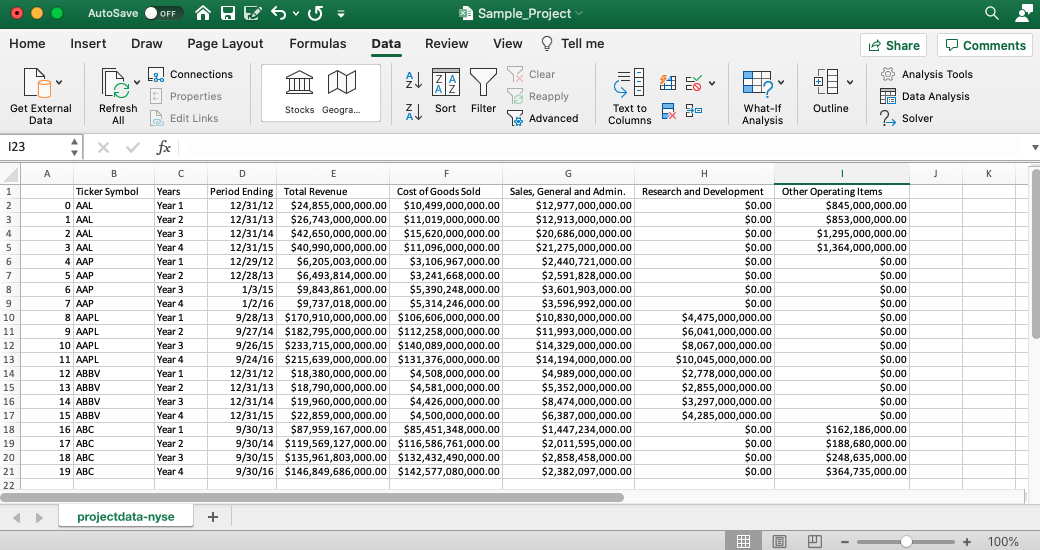This screenshot has height=550, width=1040.
Task: Adjust the zoom slider handle
Action: tap(906, 541)
